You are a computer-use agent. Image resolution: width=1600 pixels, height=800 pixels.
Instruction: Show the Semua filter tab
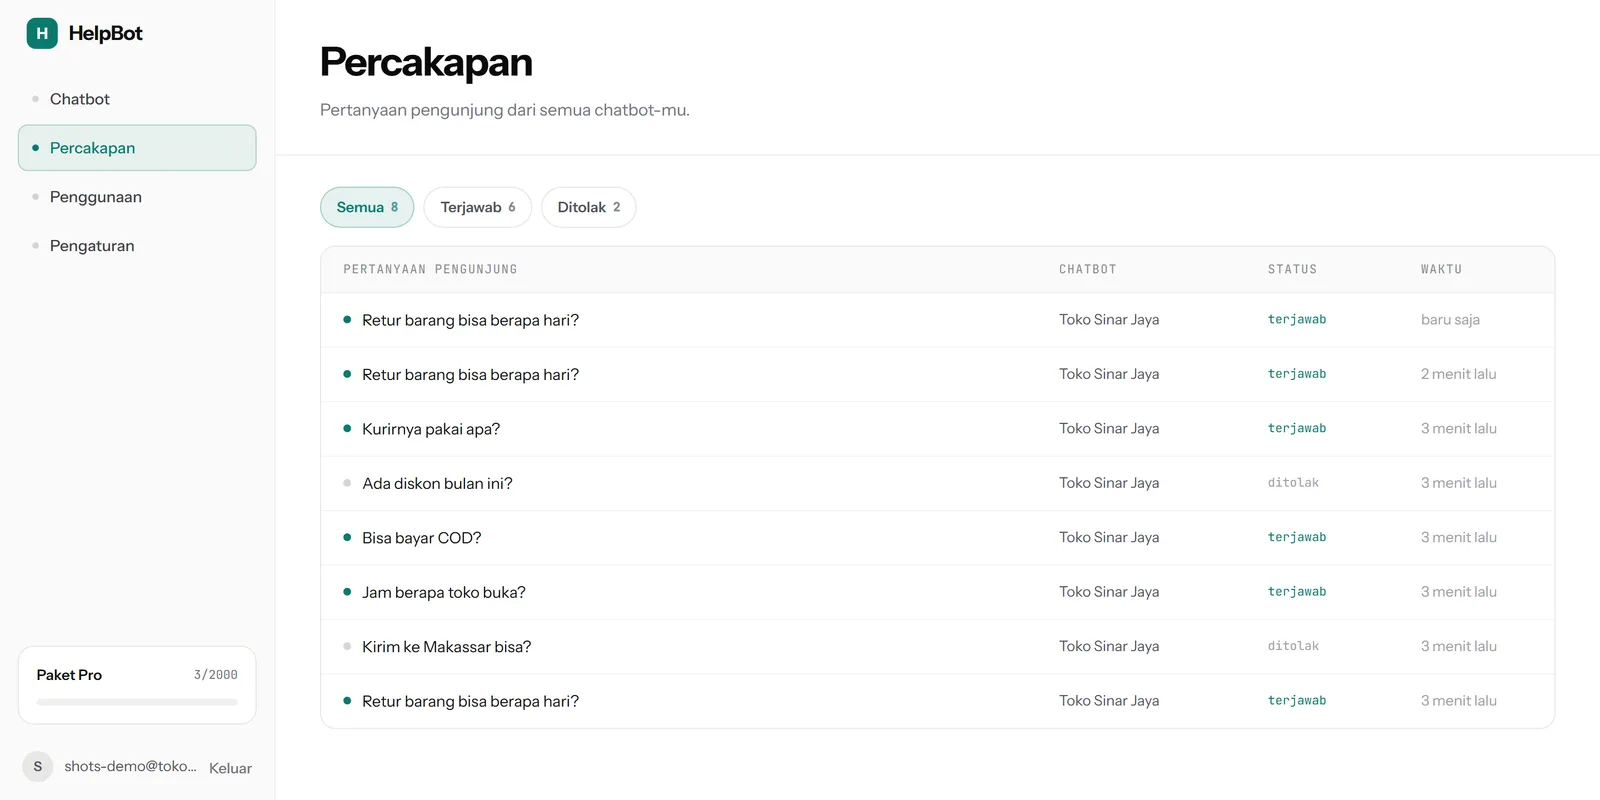[x=367, y=207]
